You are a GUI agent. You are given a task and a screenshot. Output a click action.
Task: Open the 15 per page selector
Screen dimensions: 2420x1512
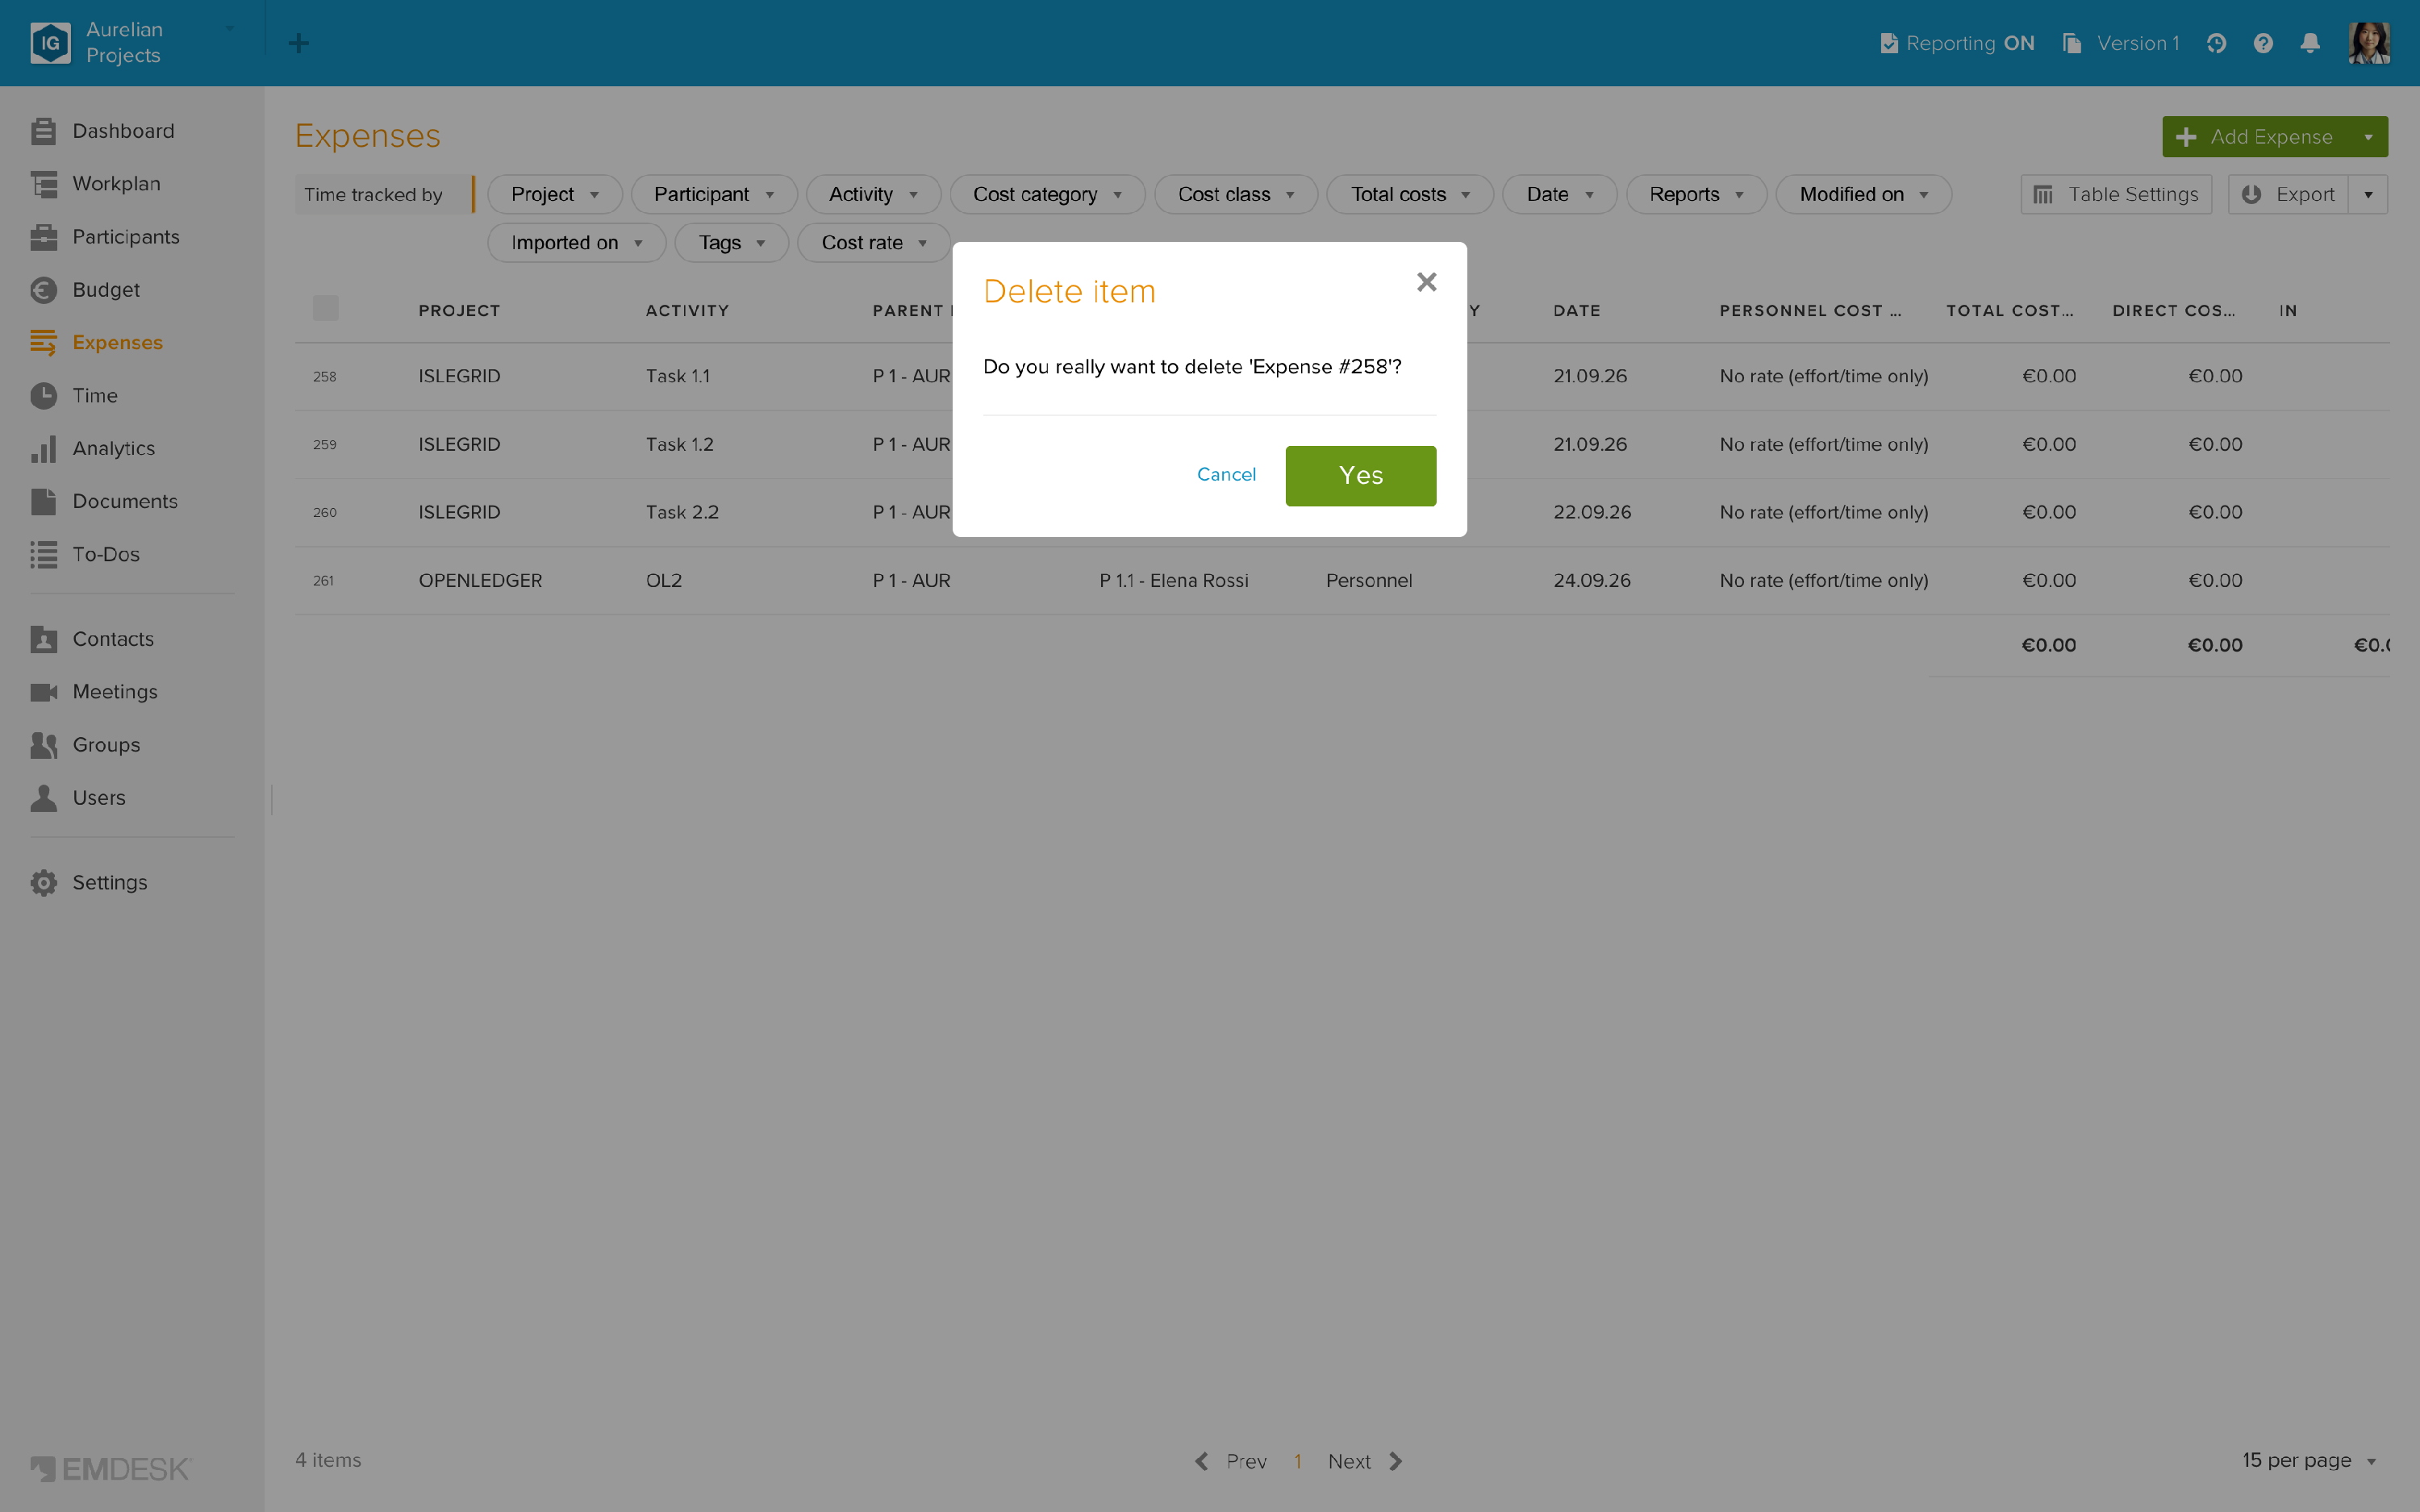tap(2308, 1460)
